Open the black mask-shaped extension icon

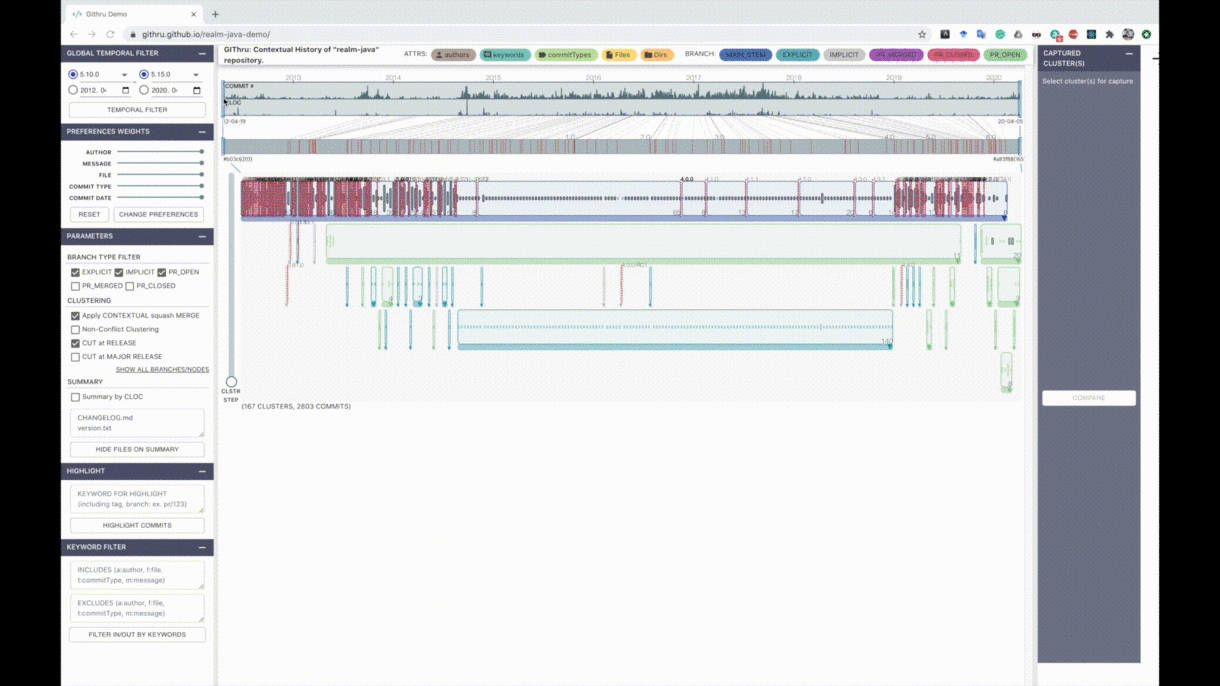(x=1036, y=34)
